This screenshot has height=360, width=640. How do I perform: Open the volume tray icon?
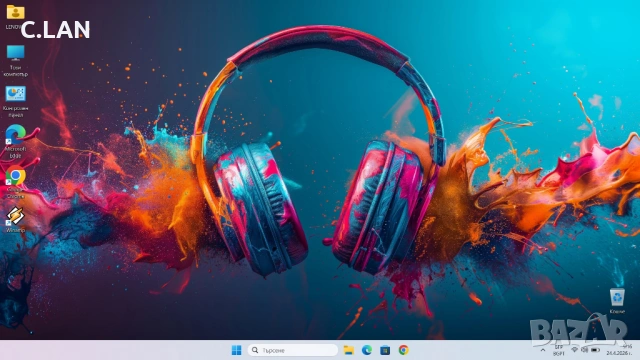point(584,350)
